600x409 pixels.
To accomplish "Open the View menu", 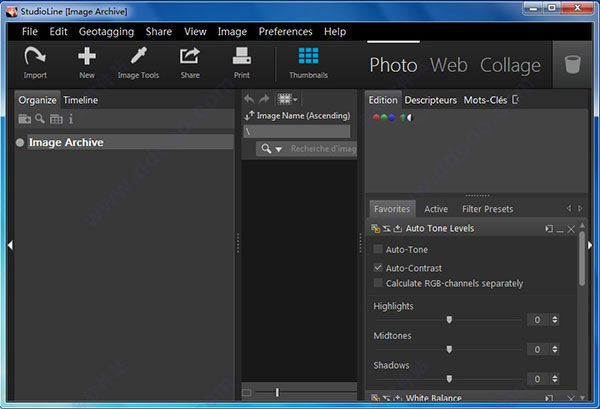I will [x=195, y=31].
